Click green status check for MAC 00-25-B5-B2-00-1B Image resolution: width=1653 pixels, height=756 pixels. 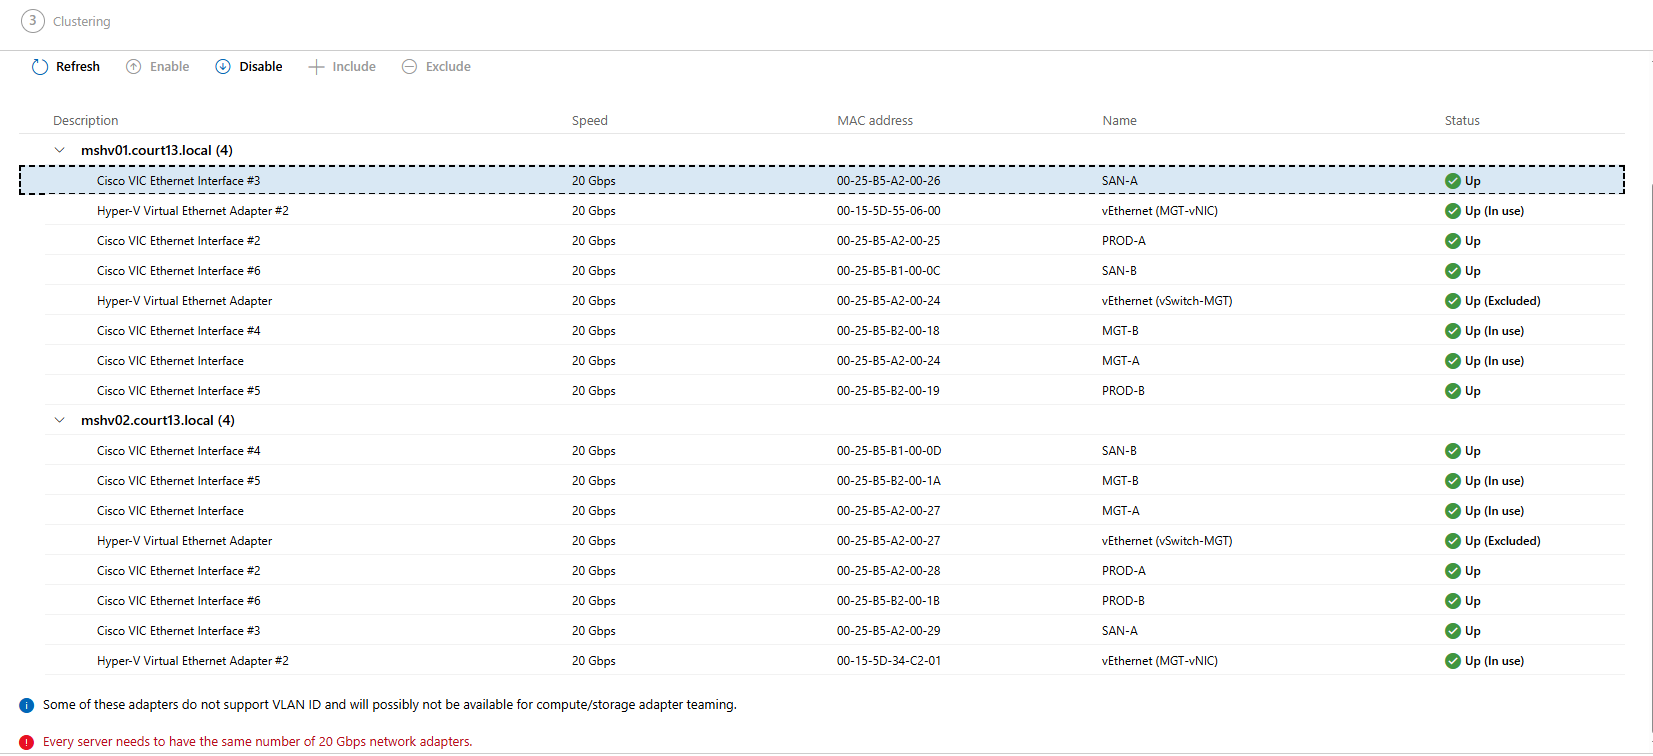[1453, 601]
